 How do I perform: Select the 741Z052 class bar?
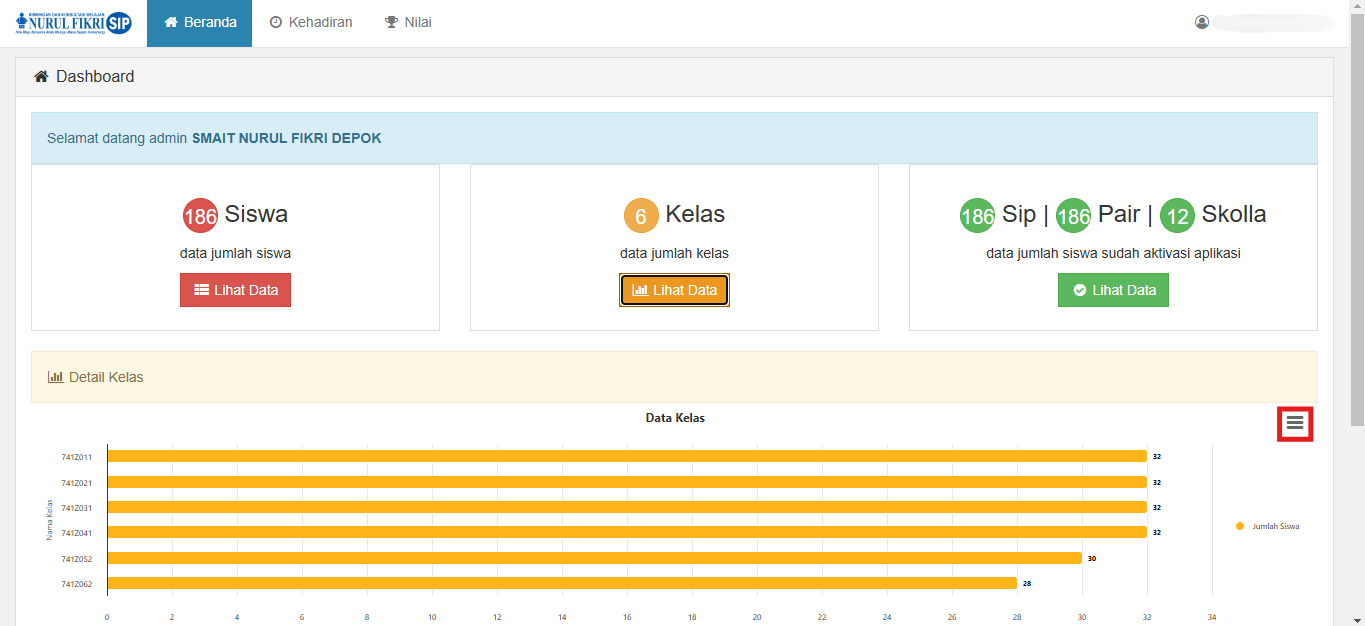(594, 558)
